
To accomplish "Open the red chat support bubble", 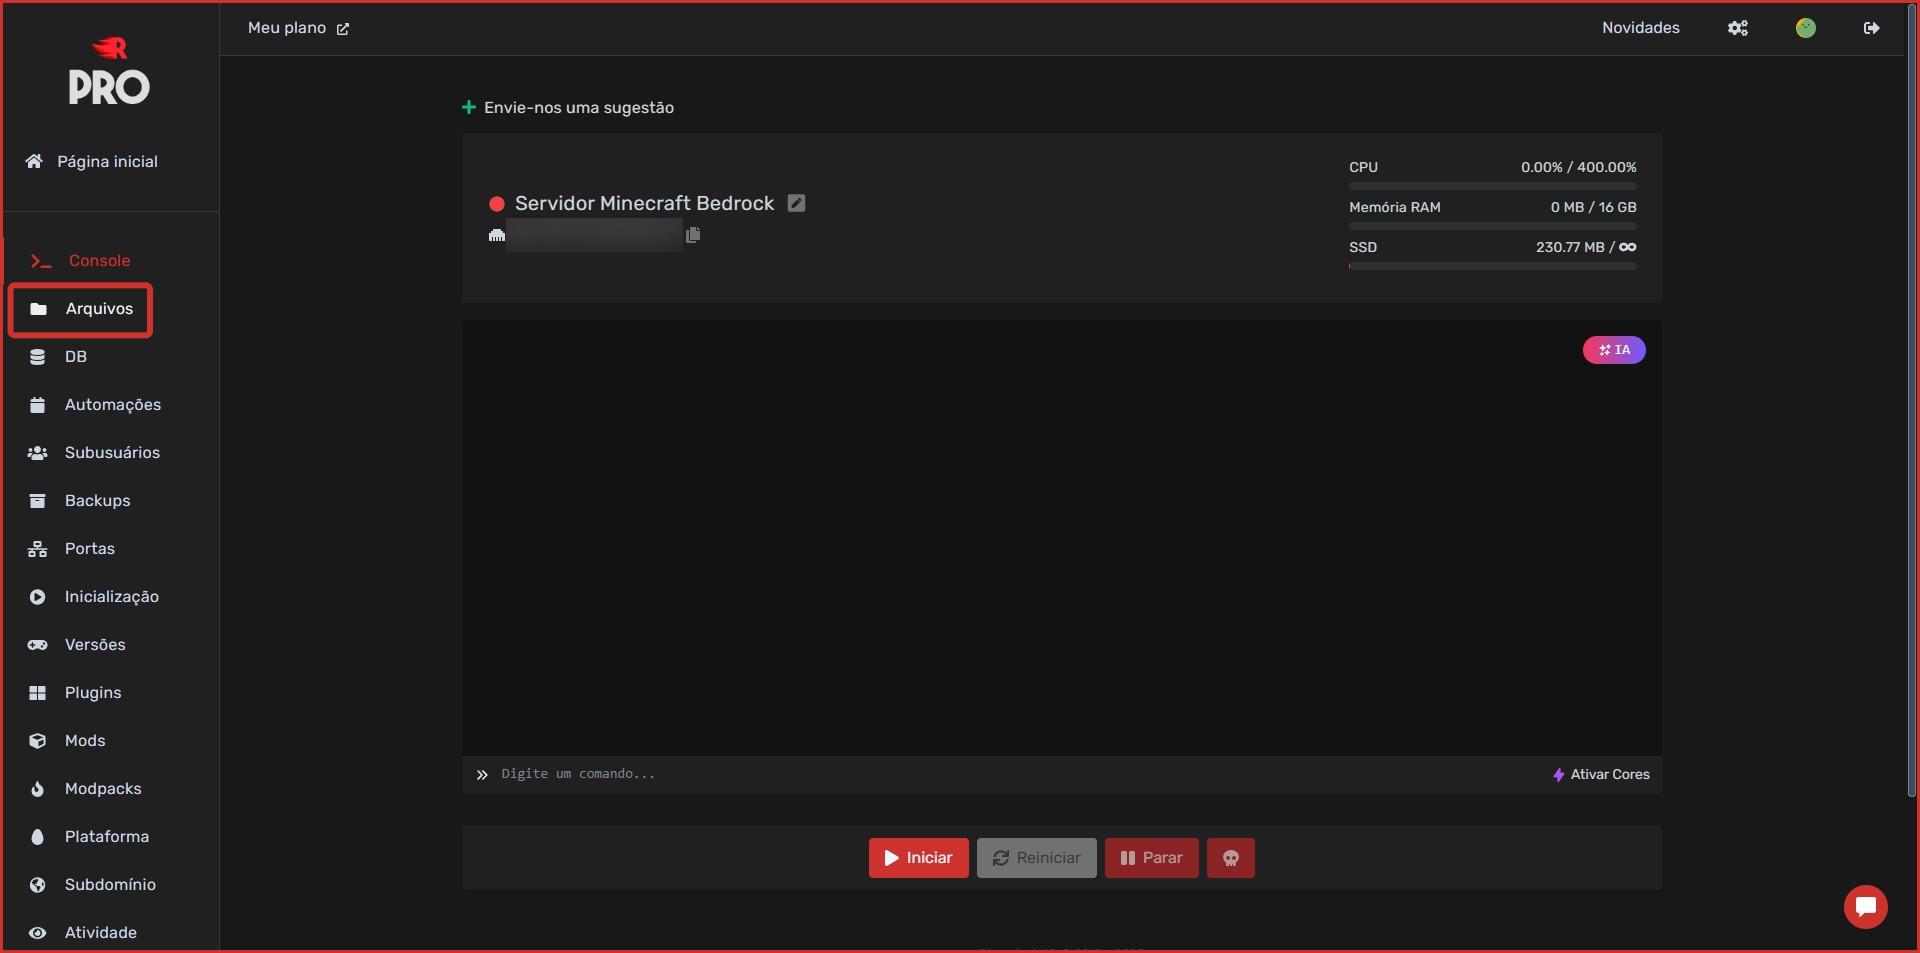I will (x=1866, y=907).
